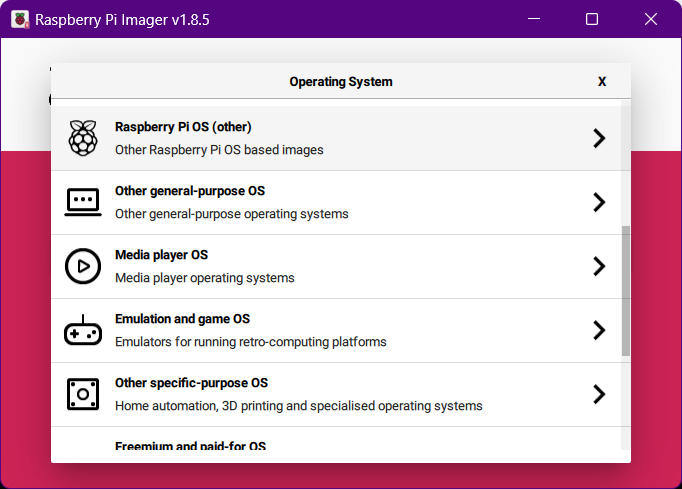This screenshot has height=489, width=682.
Task: Click description 'Media player operating systems'
Action: click(204, 278)
